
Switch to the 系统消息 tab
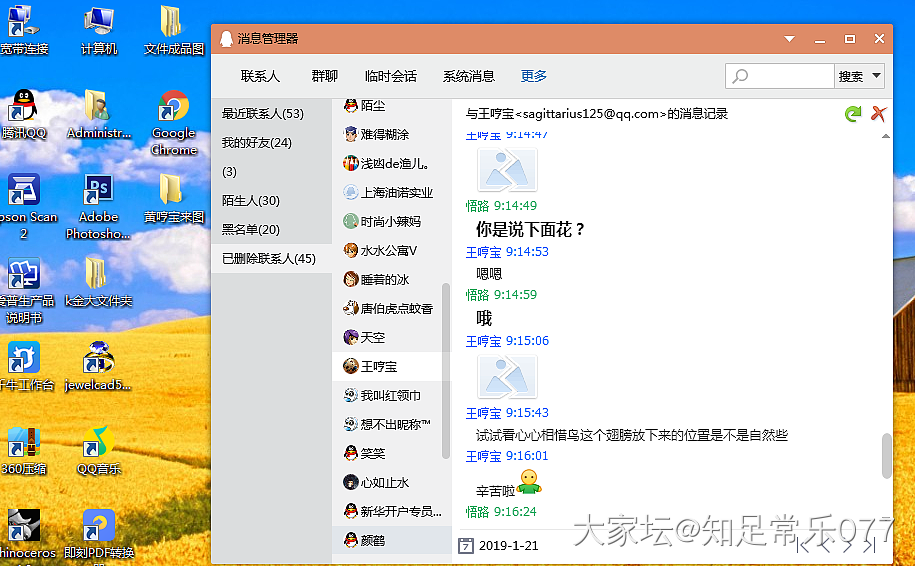(469, 76)
